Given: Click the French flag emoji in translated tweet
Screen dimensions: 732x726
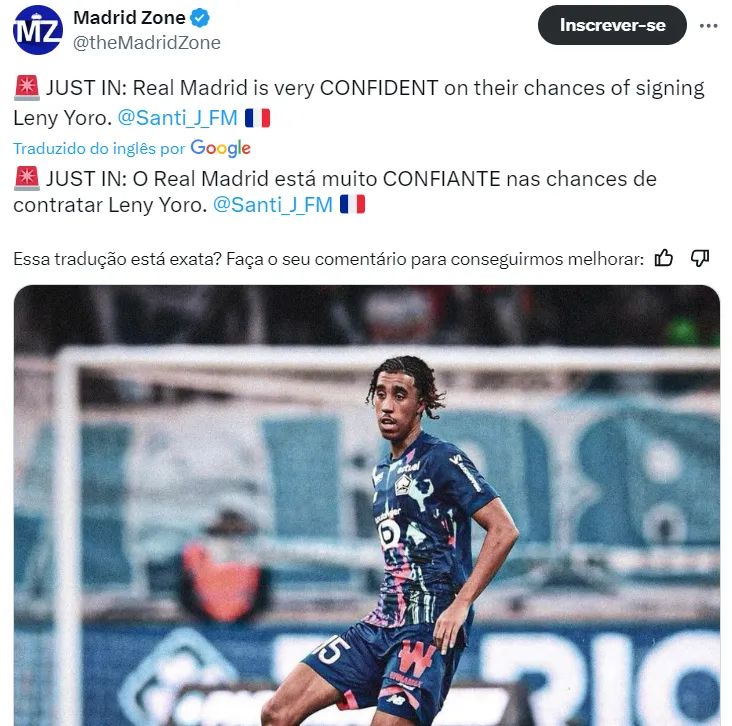Looking at the screenshot, I should (x=352, y=204).
